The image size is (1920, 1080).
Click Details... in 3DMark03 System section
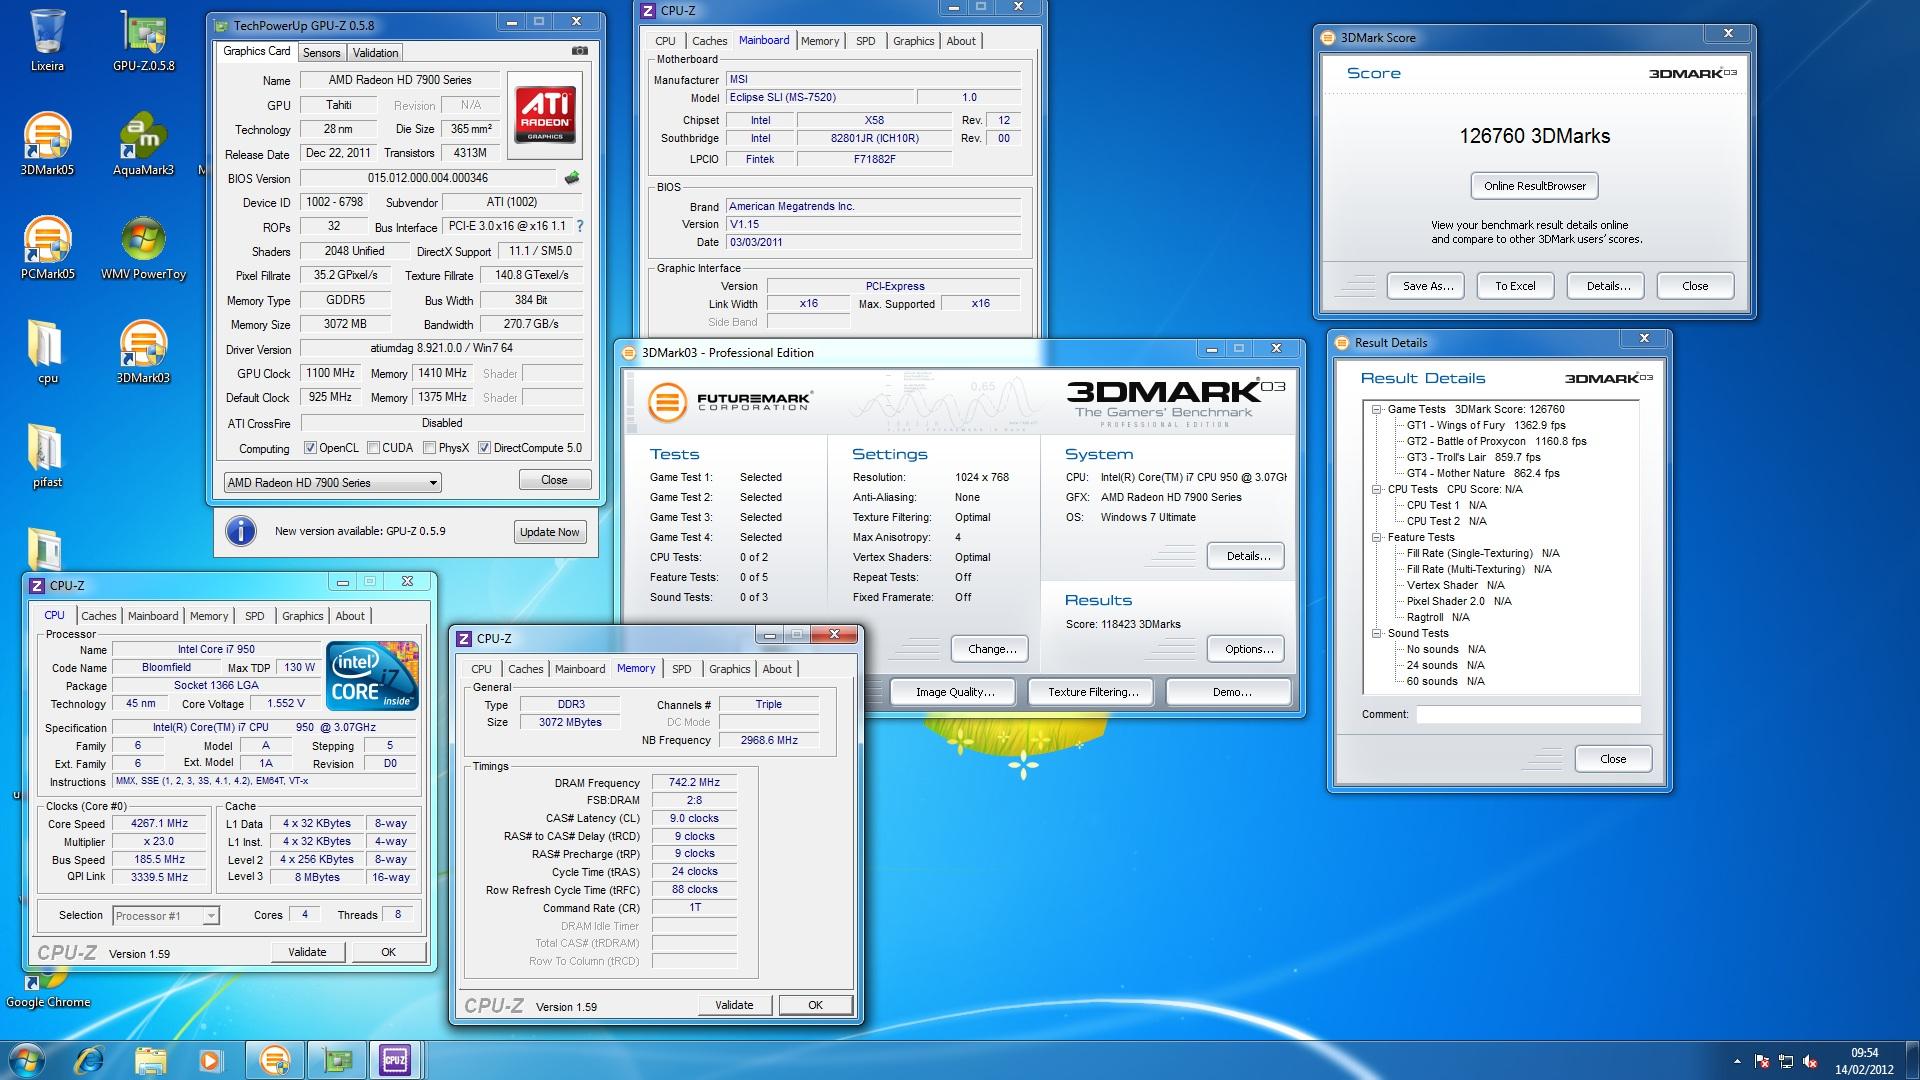[x=1248, y=556]
